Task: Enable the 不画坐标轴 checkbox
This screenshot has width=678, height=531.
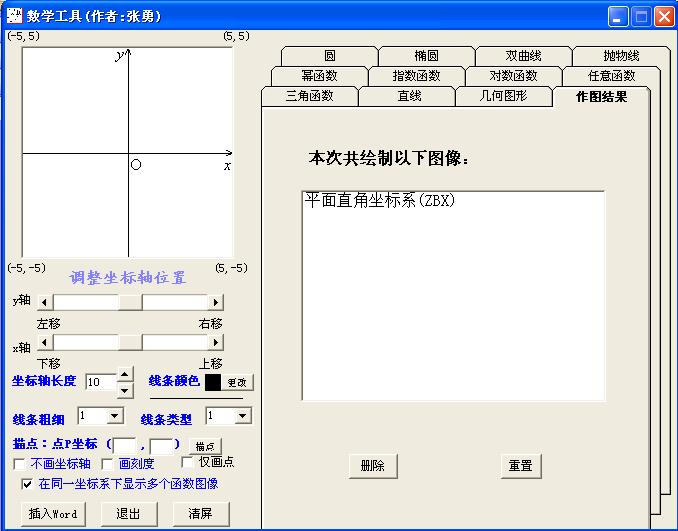Action: (x=19, y=464)
